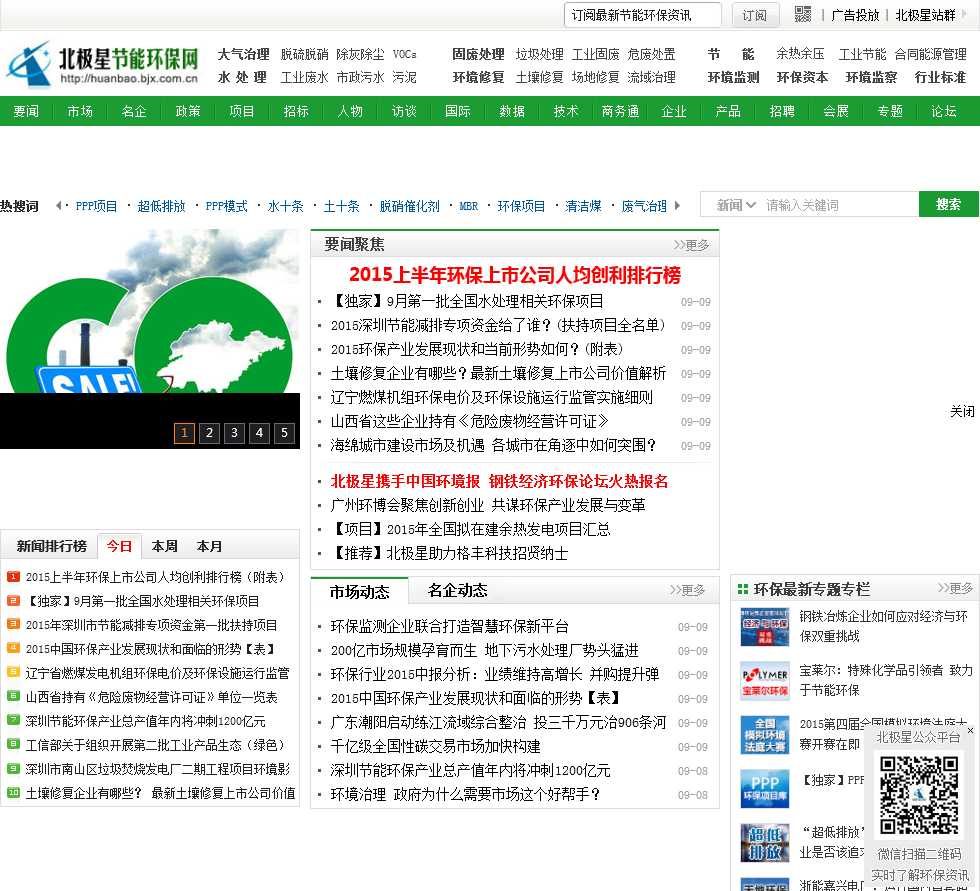
Task: Open ranking item 7 深圳节能环保产业总产值
Action: [146, 721]
